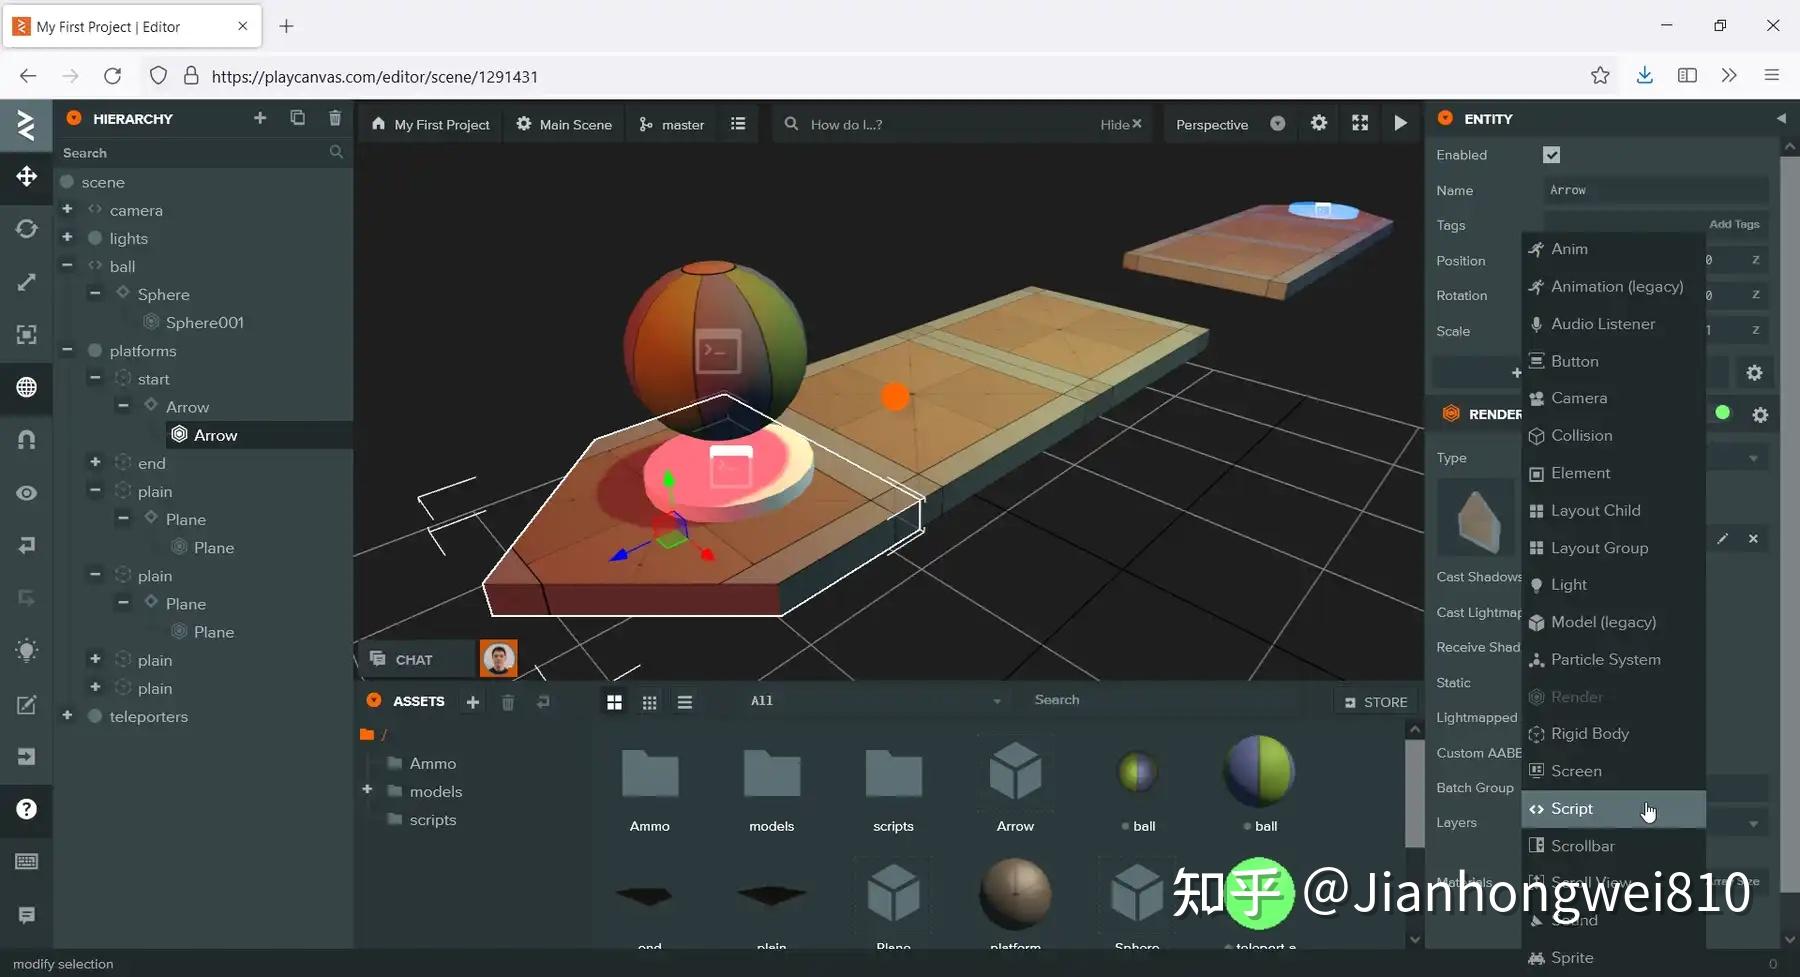Open the asset type filter All dropdown
Viewport: 1800px width, 977px height.
(x=875, y=701)
